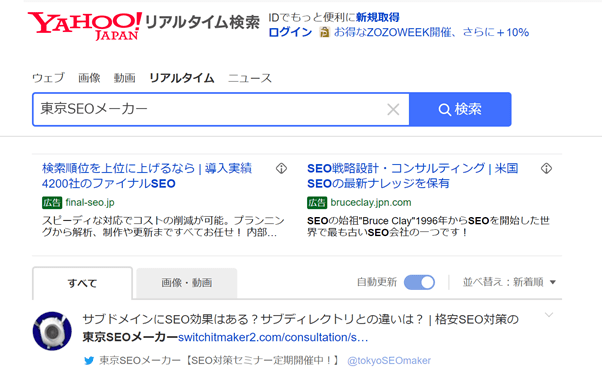Select the リアルタイム search tab

pos(182,78)
